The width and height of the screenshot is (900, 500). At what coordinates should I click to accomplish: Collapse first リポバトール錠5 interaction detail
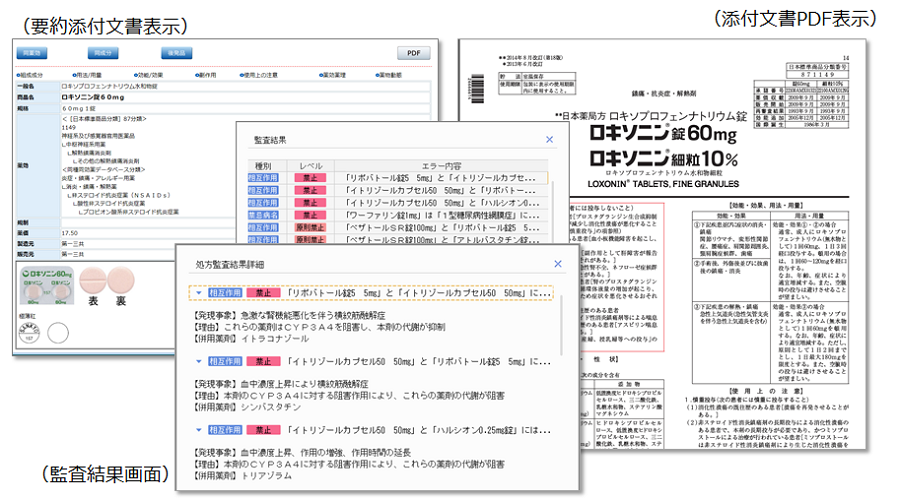pos(199,293)
